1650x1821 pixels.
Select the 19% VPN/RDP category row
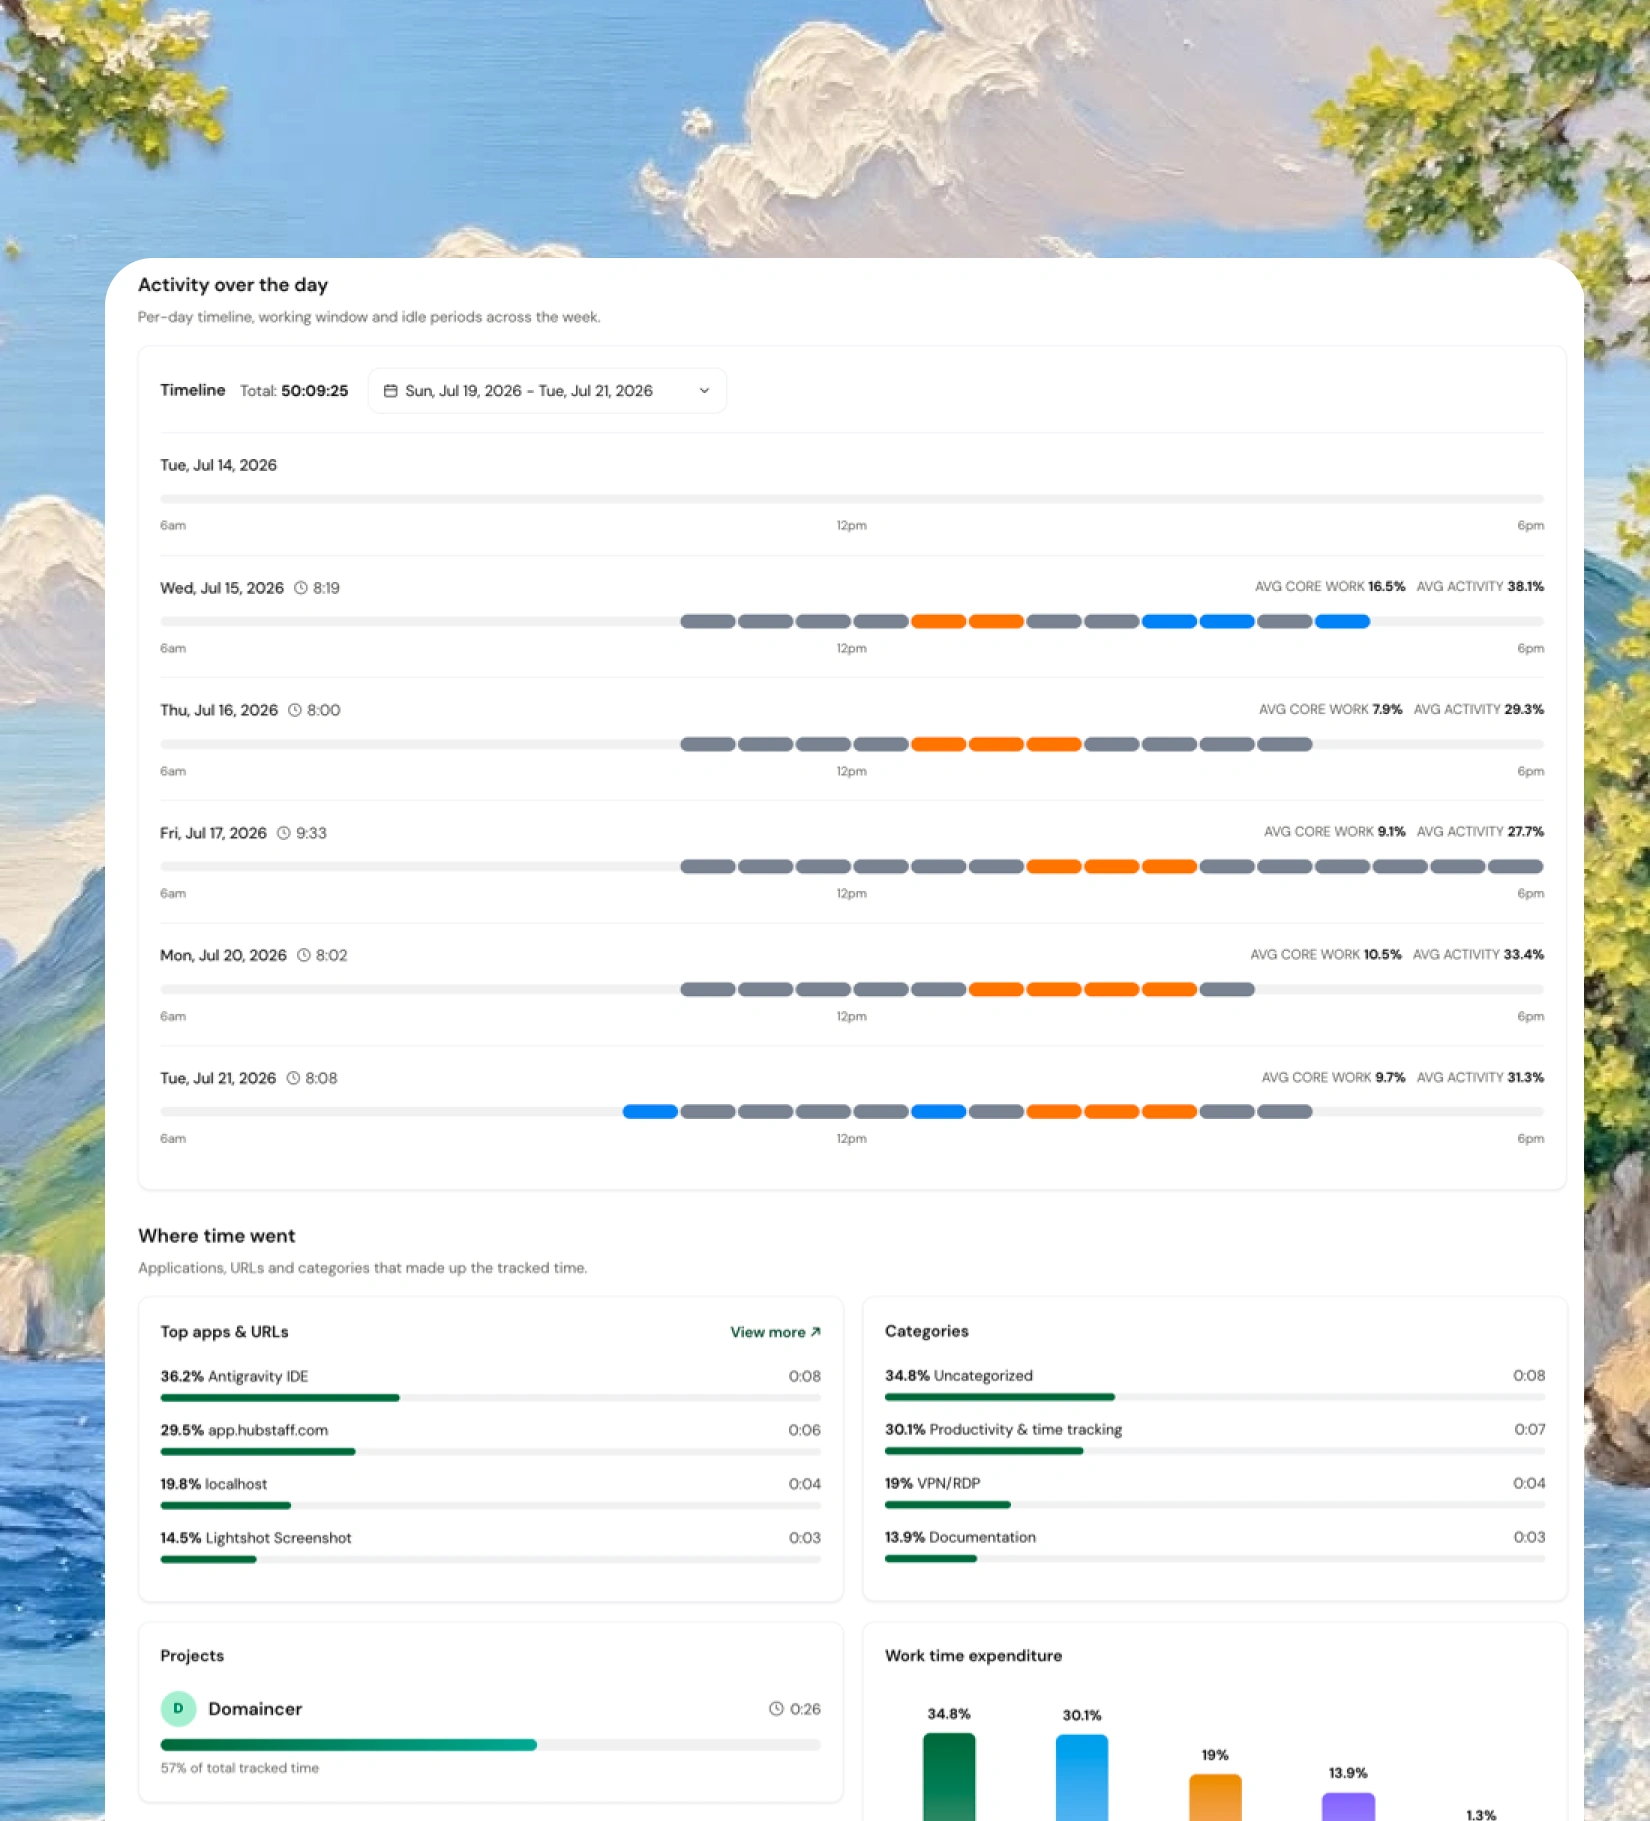pos(1215,1492)
